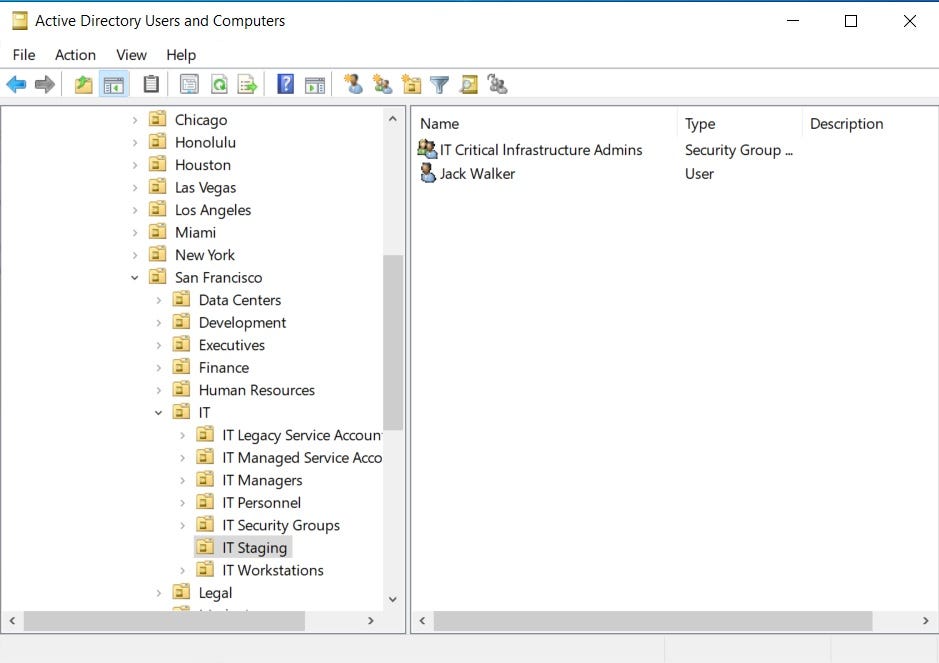Viewport: 939px width, 663px height.
Task: Select the Las Vegas organizational unit
Action: click(x=205, y=188)
